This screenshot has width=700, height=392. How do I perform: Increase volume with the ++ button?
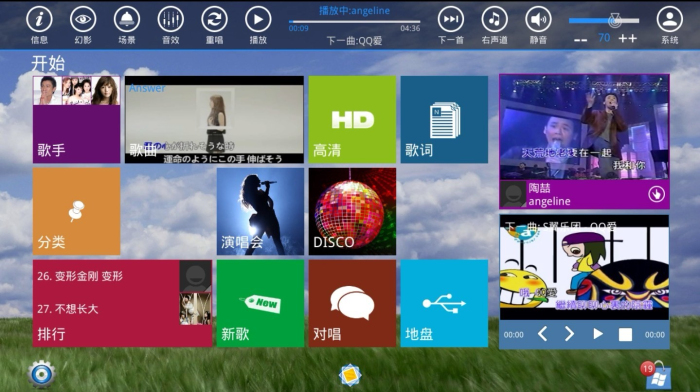(x=628, y=39)
